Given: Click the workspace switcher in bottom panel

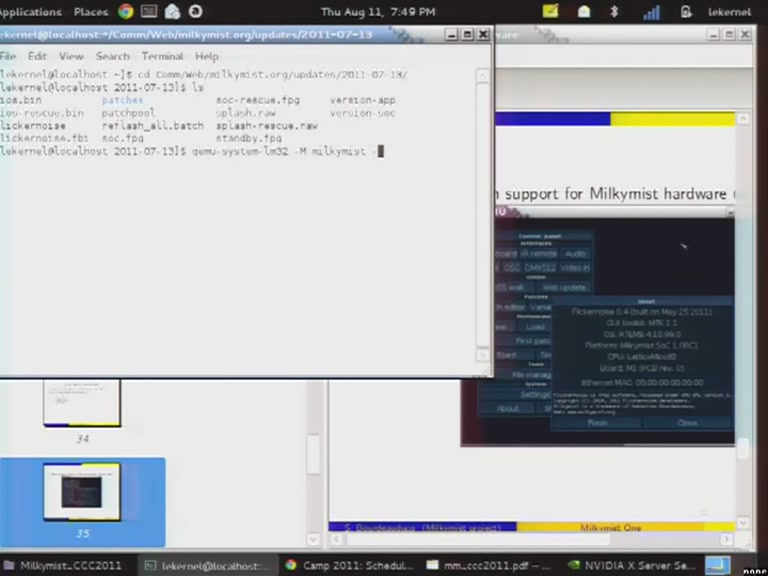Looking at the screenshot, I should click(717, 566).
